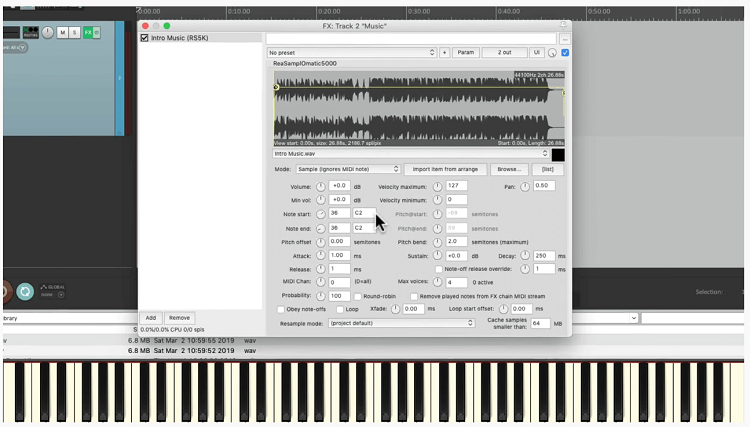Viewport: 750px width, 427px height.
Task: Click the GLOBAL automation icon
Action: (x=44, y=287)
